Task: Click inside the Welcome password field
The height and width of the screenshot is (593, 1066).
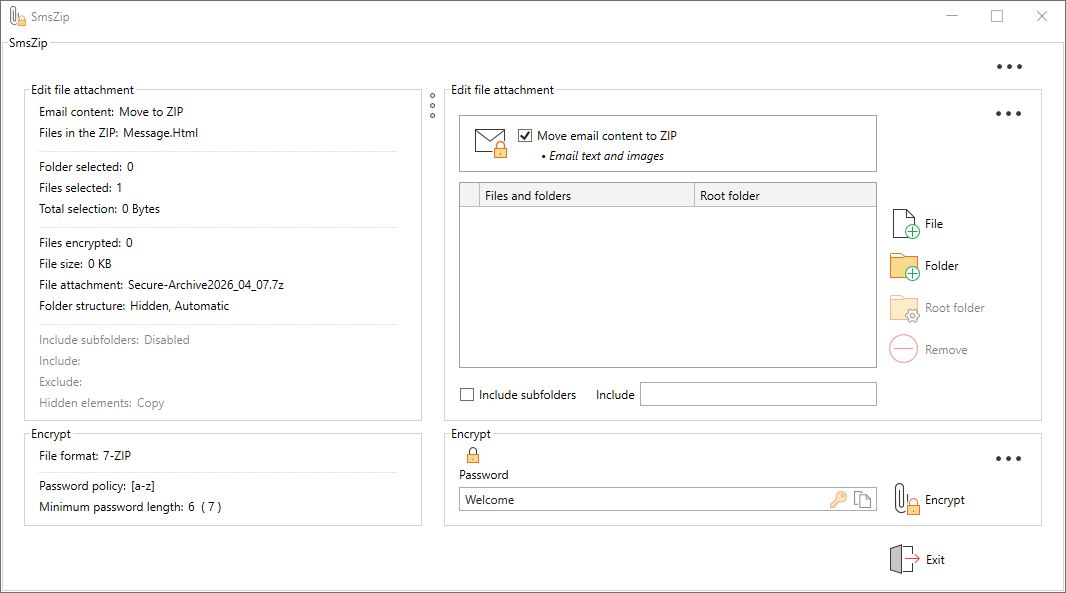Action: pyautogui.click(x=600, y=498)
